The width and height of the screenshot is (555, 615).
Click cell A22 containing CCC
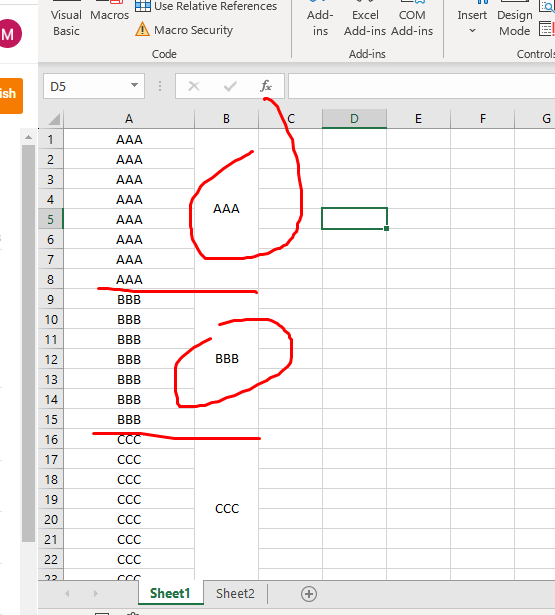coord(129,559)
